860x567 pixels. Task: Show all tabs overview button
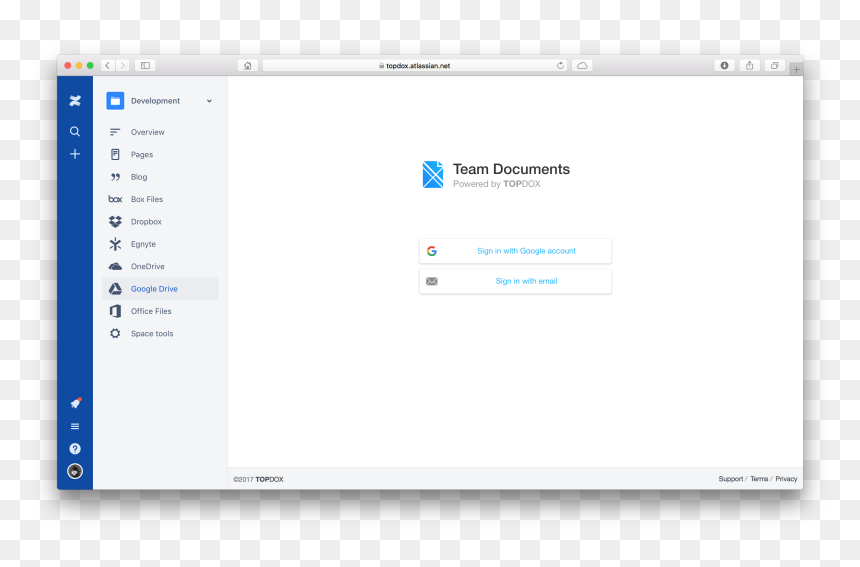[774, 66]
